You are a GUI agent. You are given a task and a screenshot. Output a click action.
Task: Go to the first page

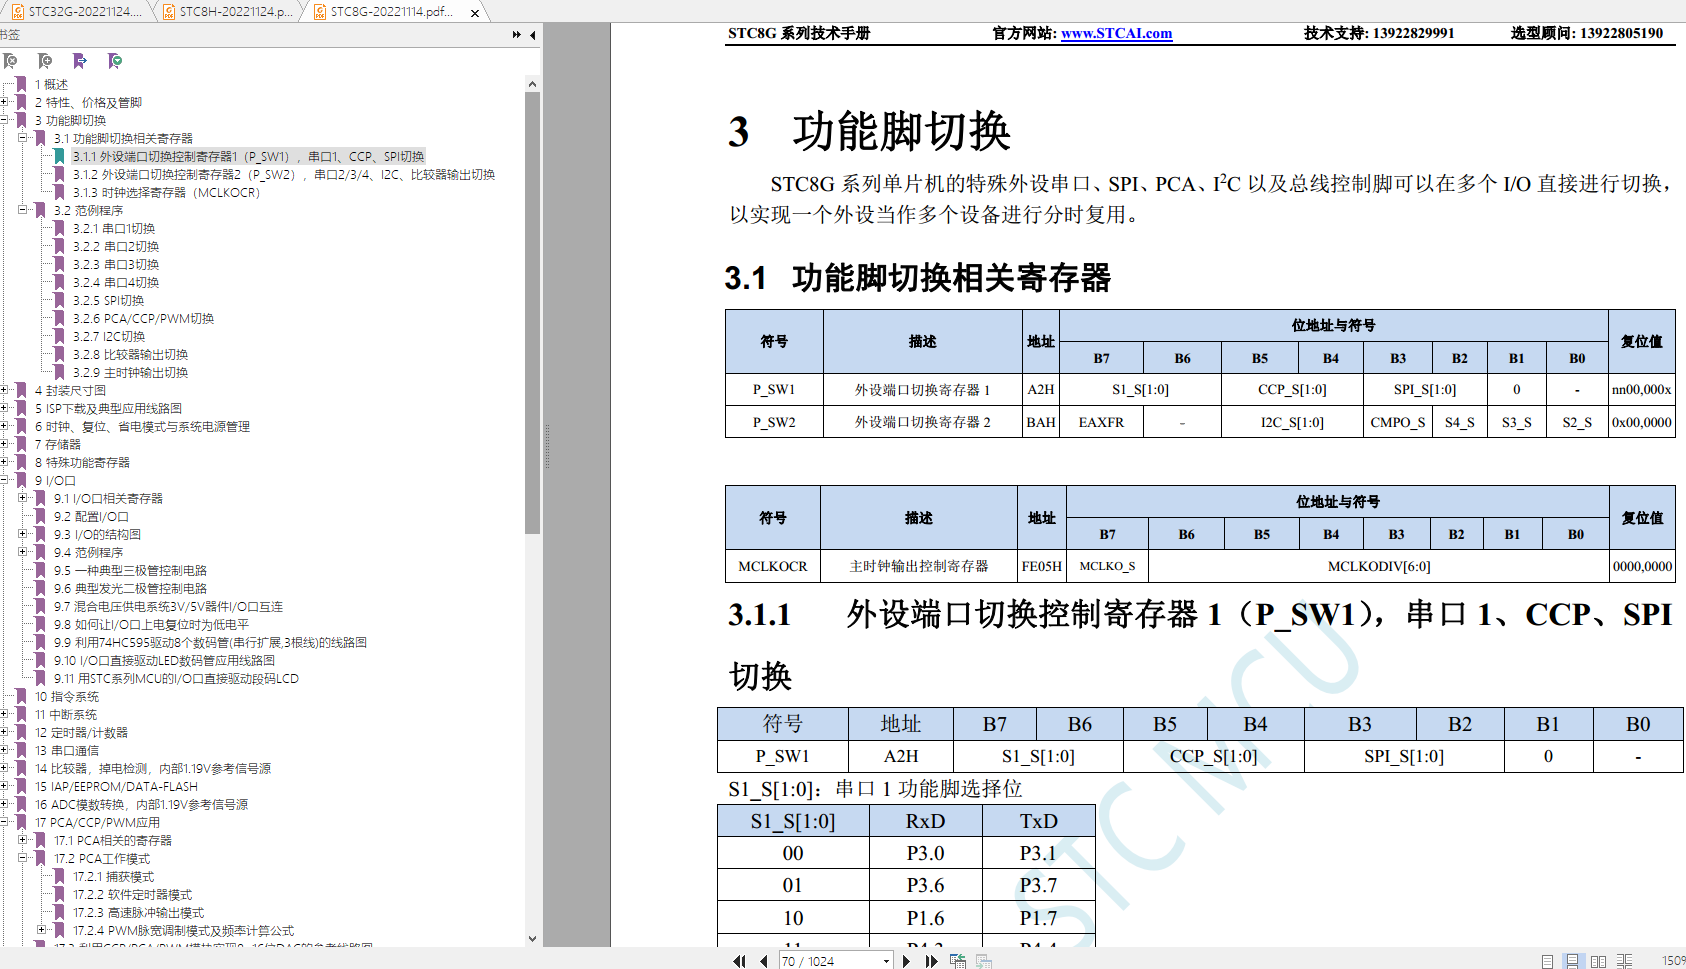[739, 961]
